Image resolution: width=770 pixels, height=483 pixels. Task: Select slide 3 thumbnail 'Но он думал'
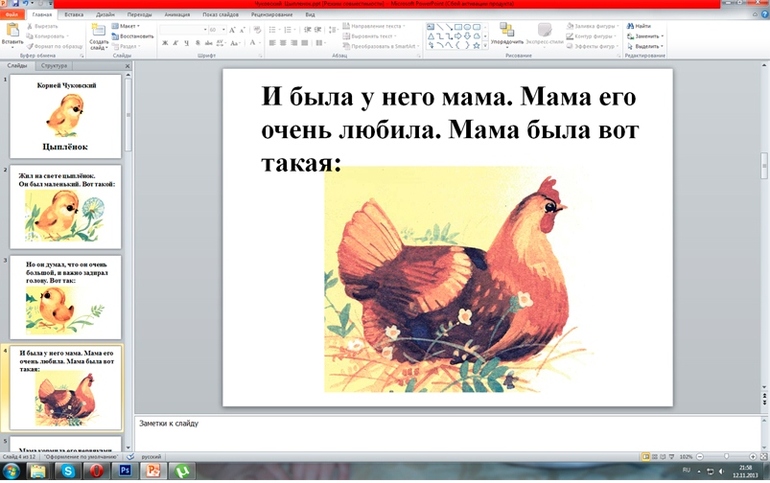(65, 297)
